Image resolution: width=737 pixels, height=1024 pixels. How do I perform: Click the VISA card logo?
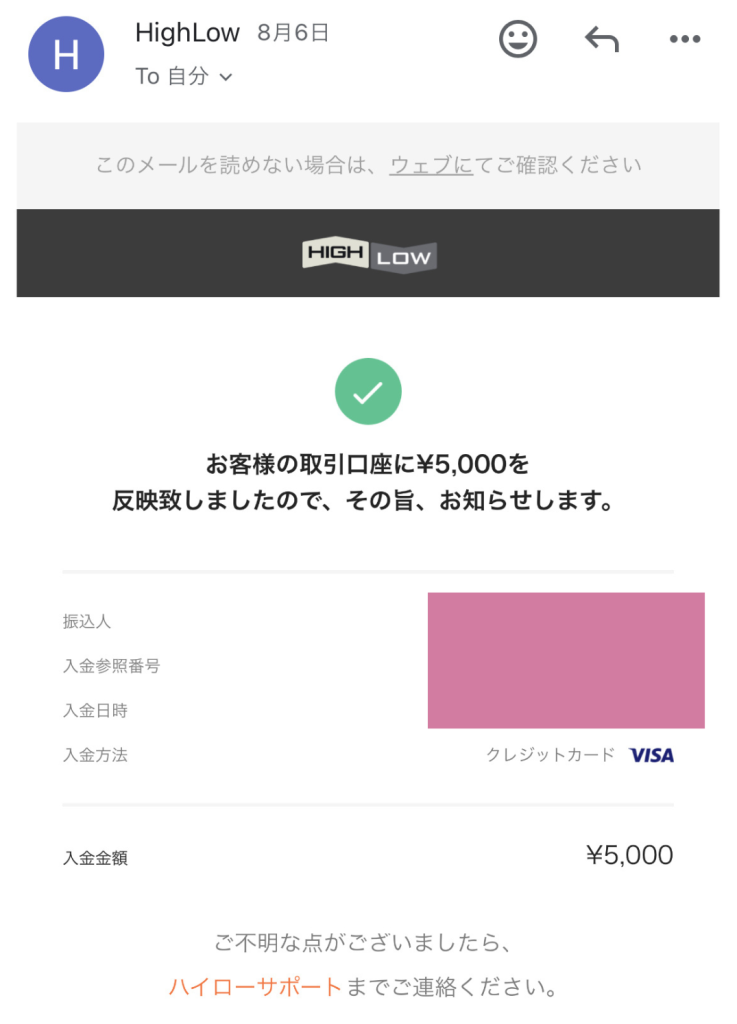652,755
